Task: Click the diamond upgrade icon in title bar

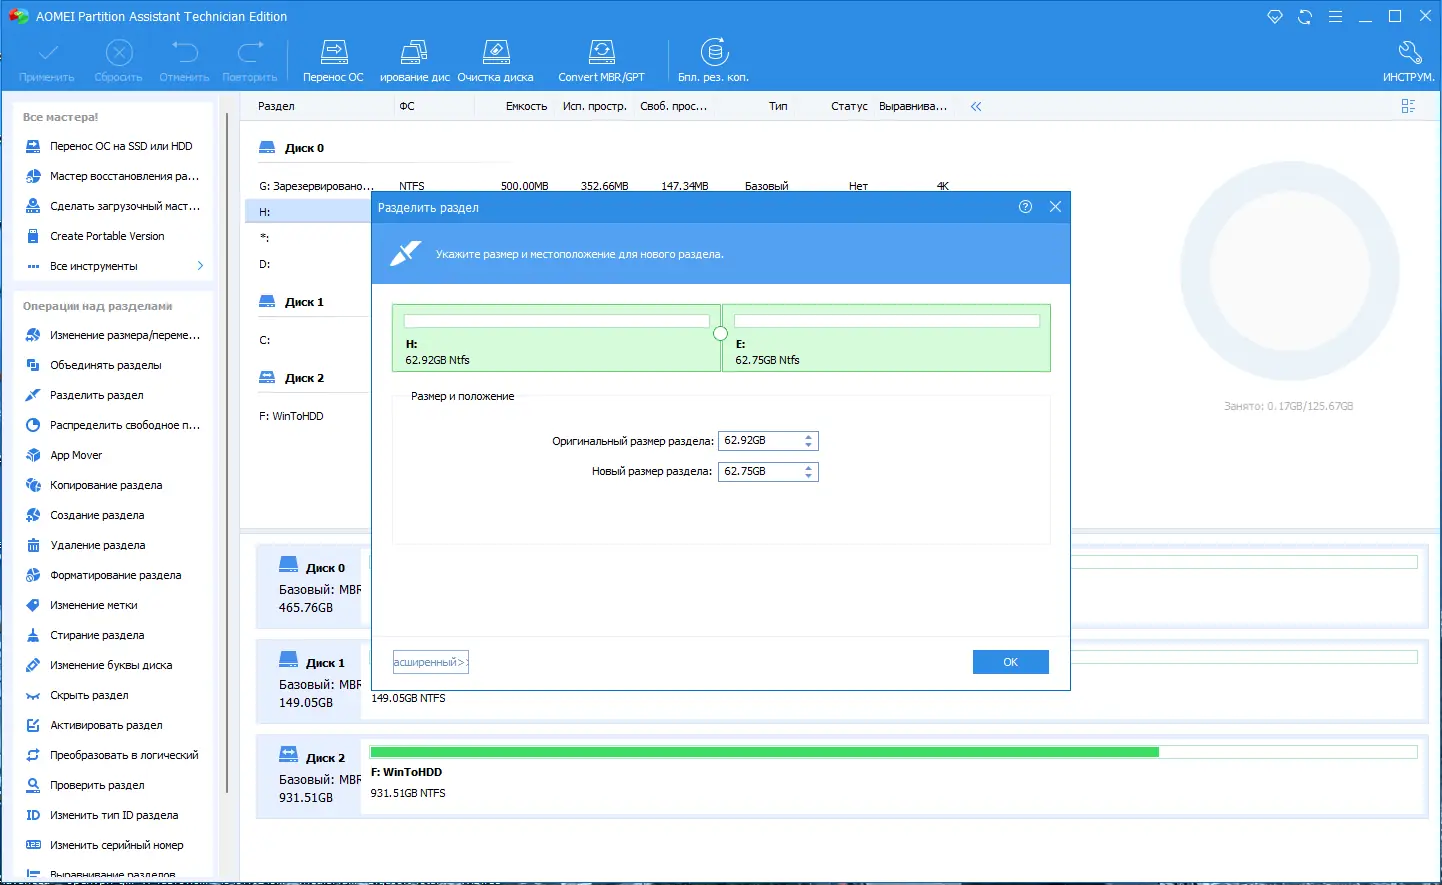Action: pyautogui.click(x=1275, y=17)
